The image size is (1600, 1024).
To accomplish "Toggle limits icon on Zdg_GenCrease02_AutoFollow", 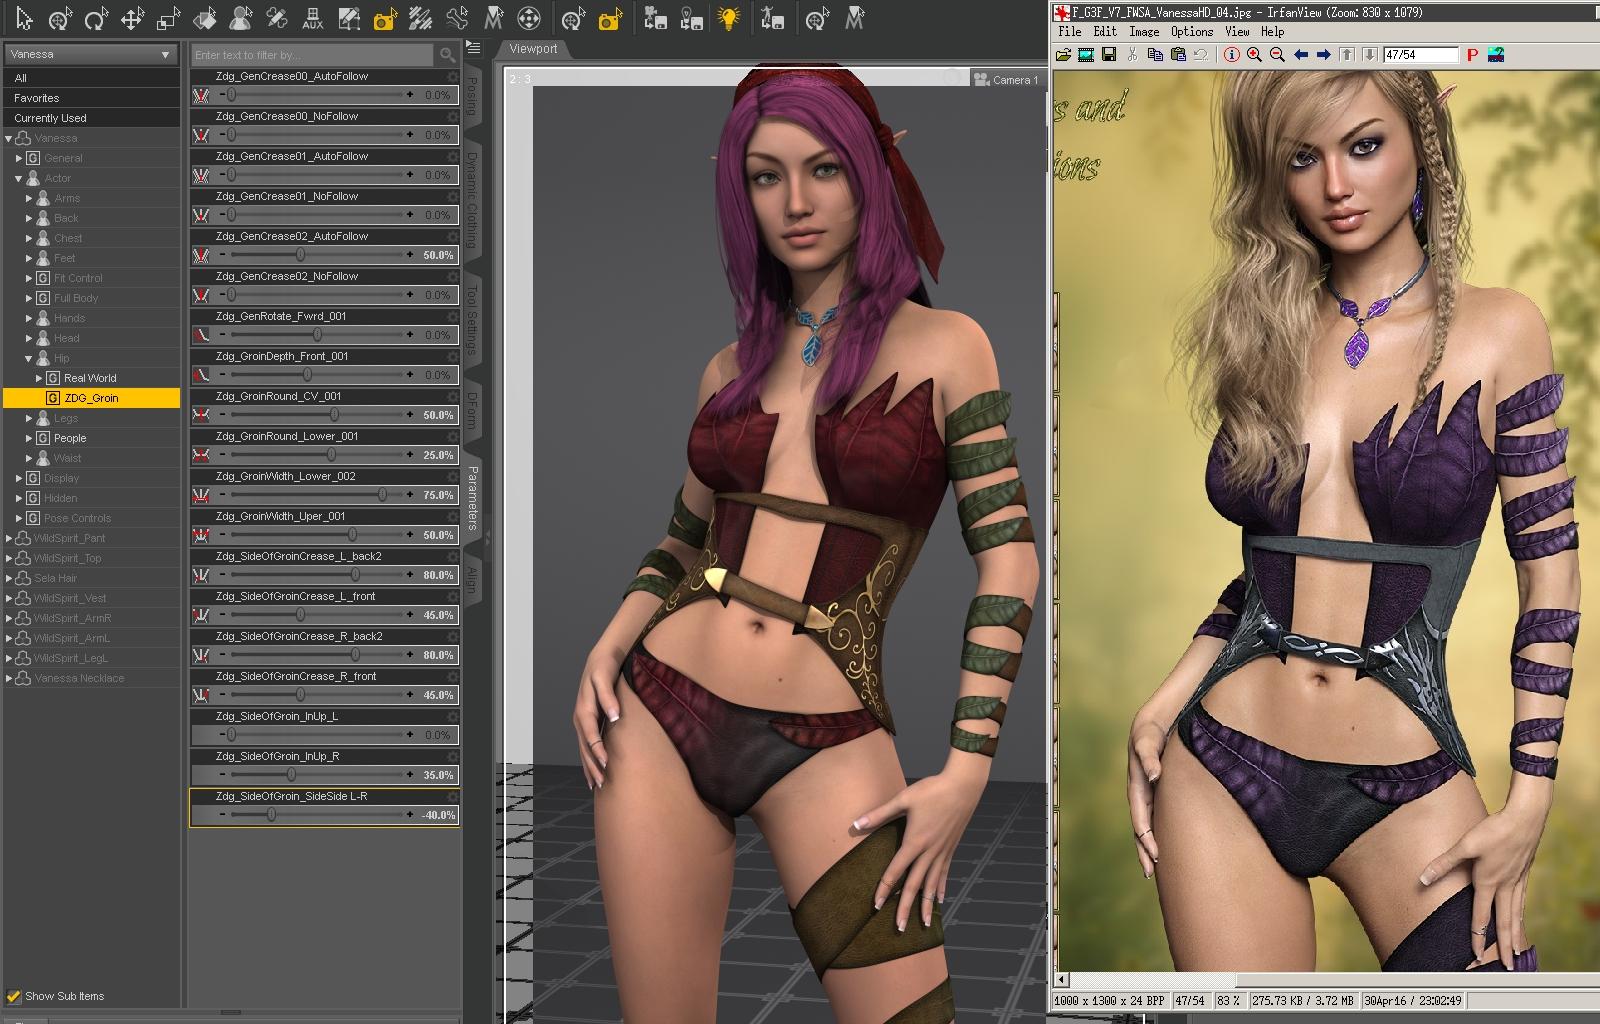I will click(201, 255).
